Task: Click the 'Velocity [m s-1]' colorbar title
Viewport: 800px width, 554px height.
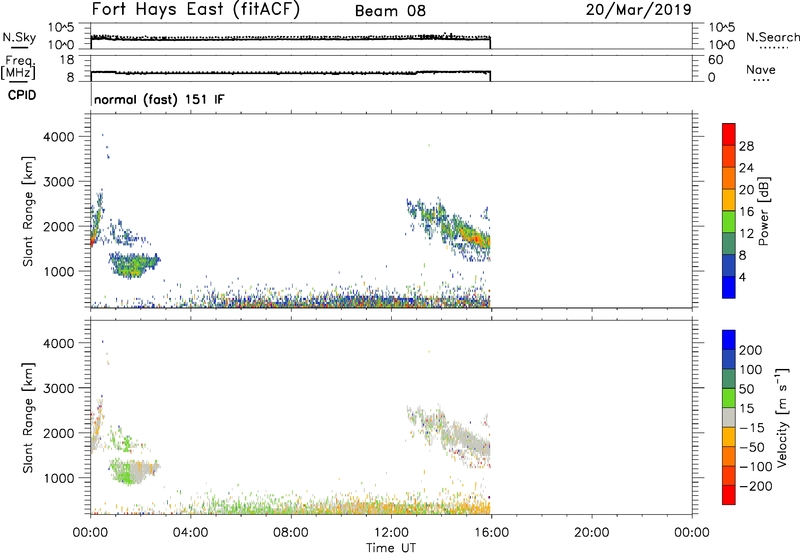Action: (x=782, y=417)
